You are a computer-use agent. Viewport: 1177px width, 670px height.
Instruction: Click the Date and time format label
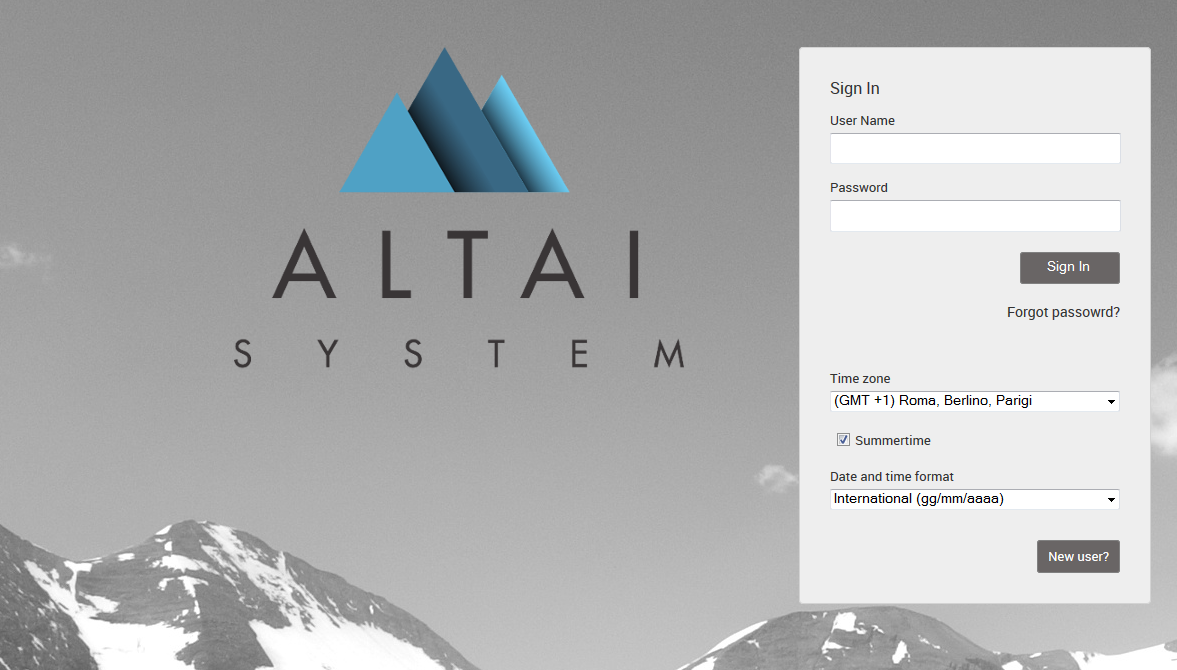892,476
